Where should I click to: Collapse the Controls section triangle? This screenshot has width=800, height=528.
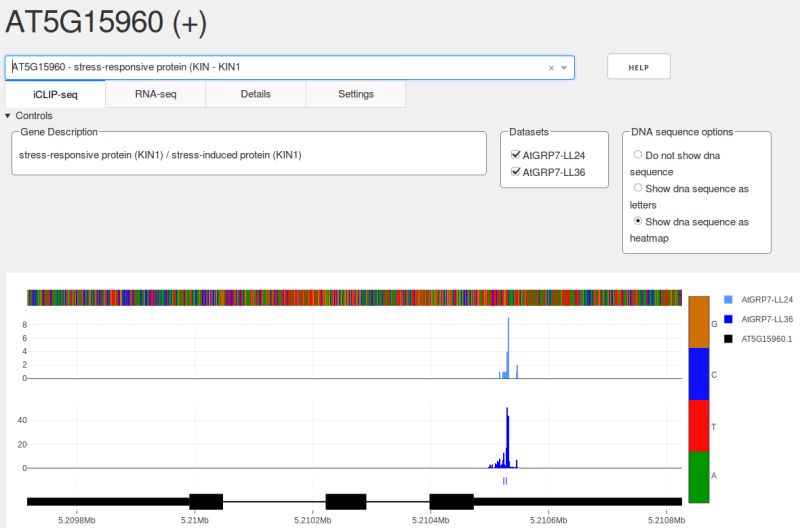click(x=8, y=116)
